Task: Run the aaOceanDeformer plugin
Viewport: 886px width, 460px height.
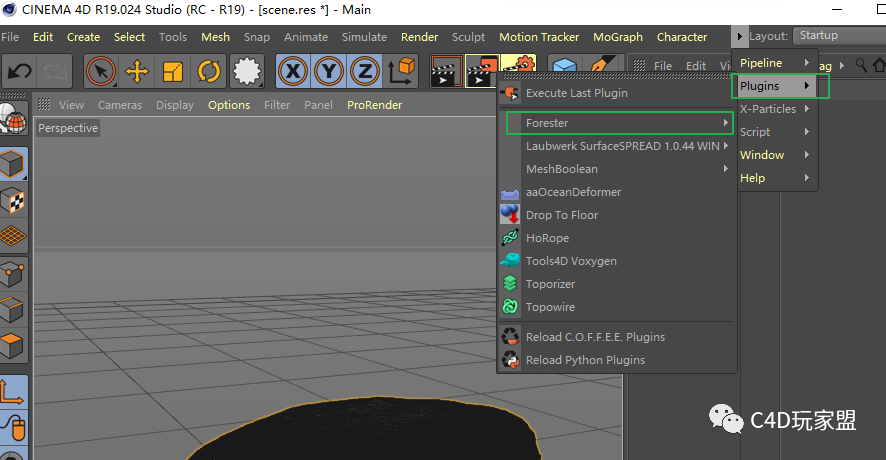Action: tap(617, 192)
